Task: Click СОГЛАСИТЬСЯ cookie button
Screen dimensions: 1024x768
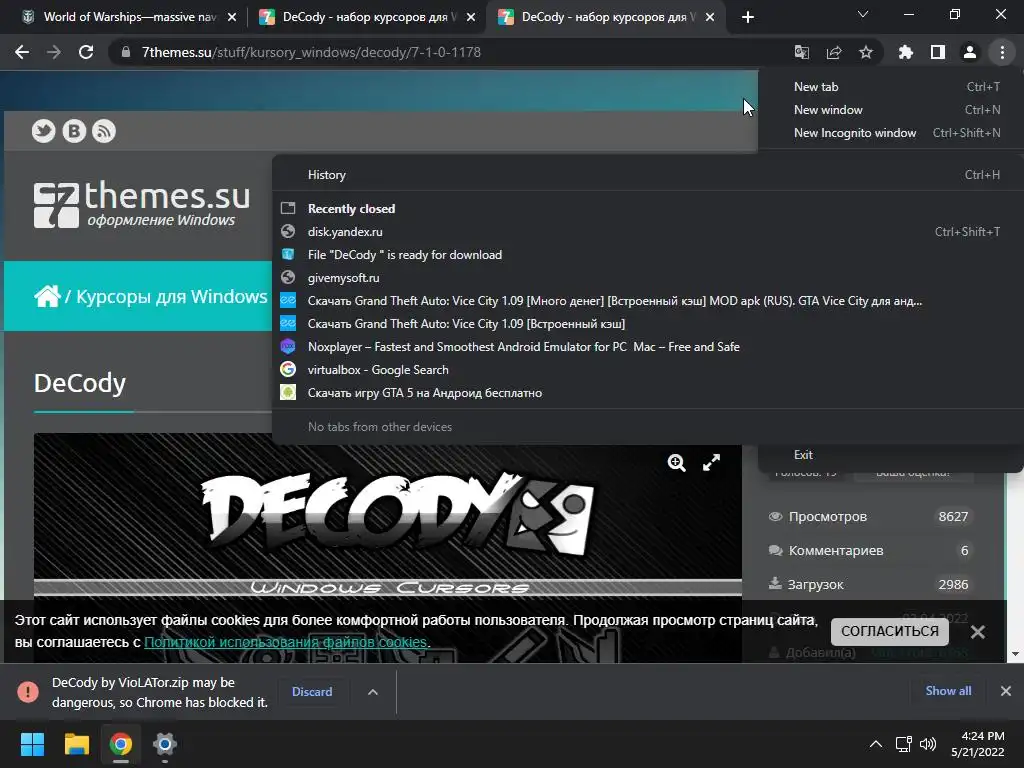Action: tap(889, 632)
